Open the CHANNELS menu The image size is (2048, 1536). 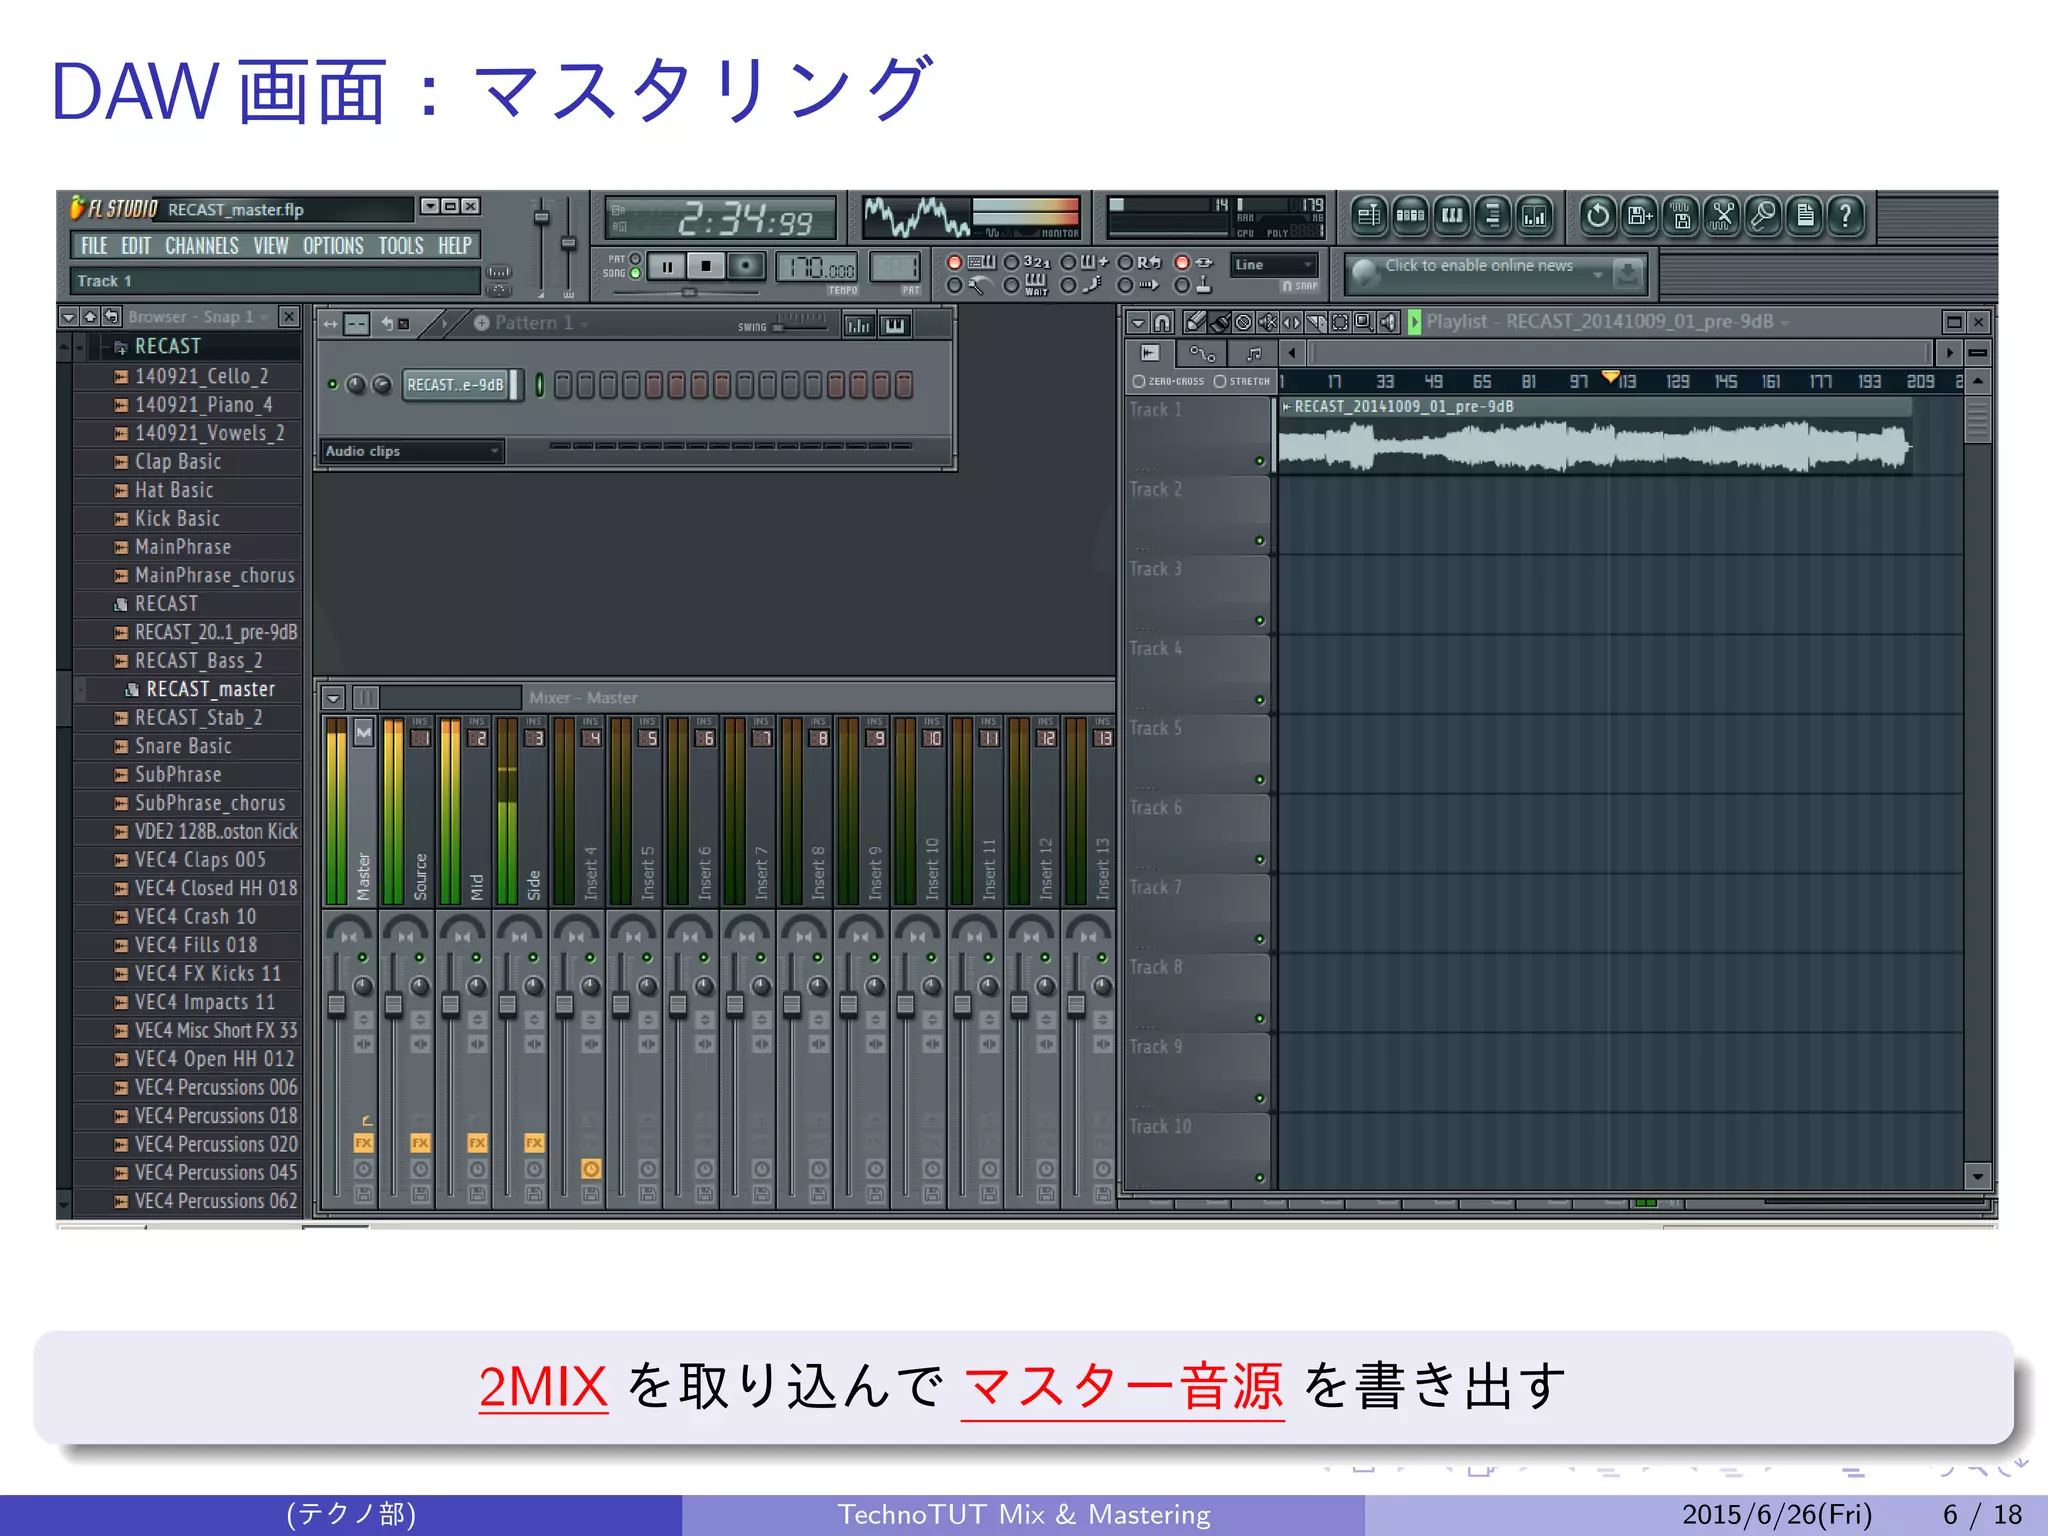click(202, 246)
